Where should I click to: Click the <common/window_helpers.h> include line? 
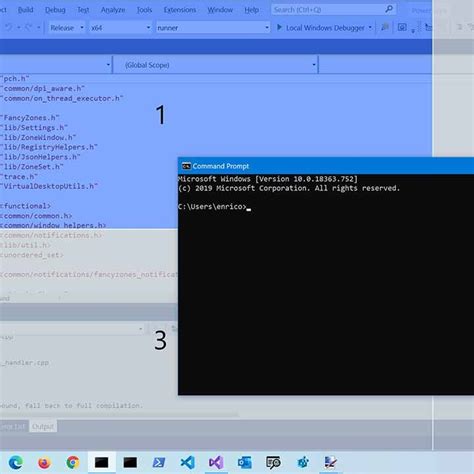click(53, 225)
